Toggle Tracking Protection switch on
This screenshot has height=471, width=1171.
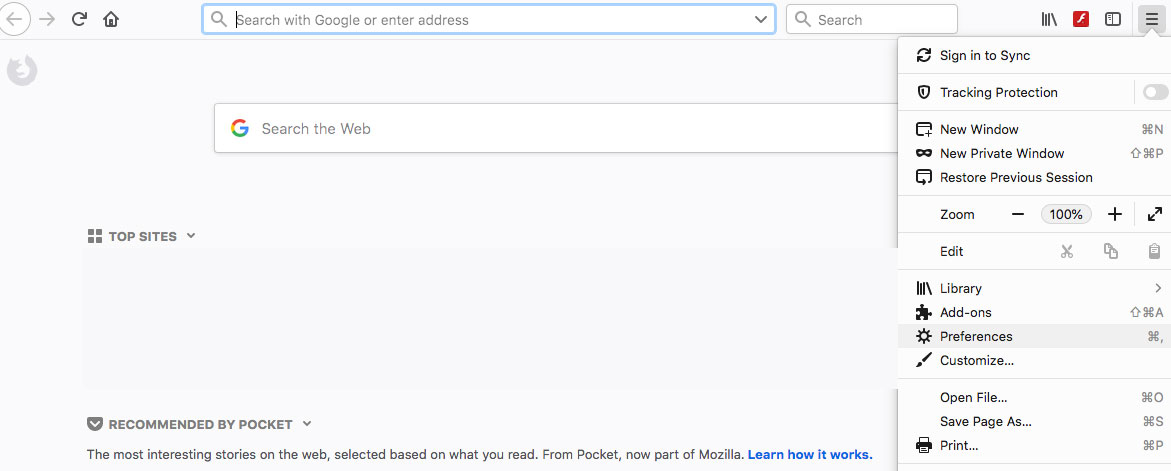coord(1155,92)
